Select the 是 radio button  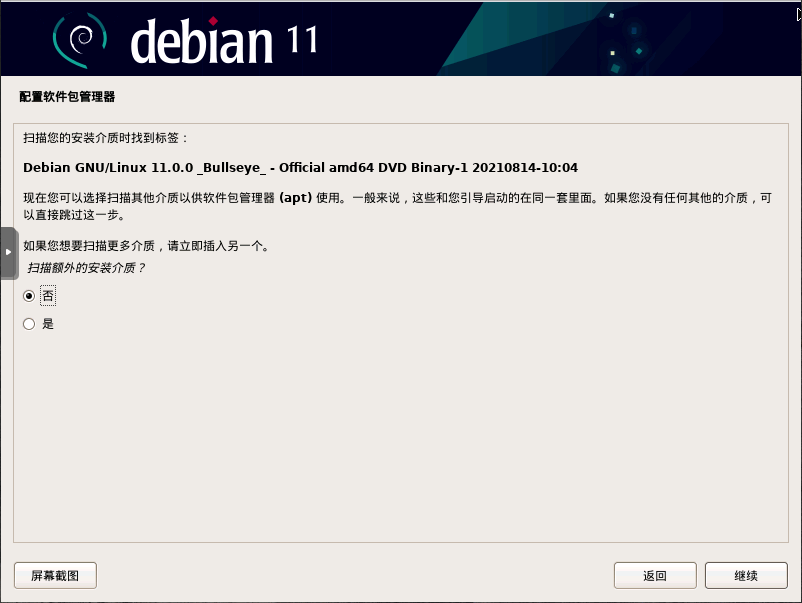click(x=29, y=324)
